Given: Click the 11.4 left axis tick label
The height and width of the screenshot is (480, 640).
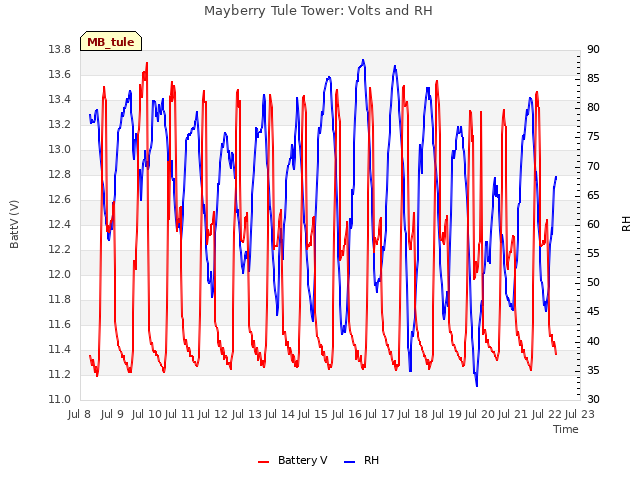Looking at the screenshot, I should [60, 349].
